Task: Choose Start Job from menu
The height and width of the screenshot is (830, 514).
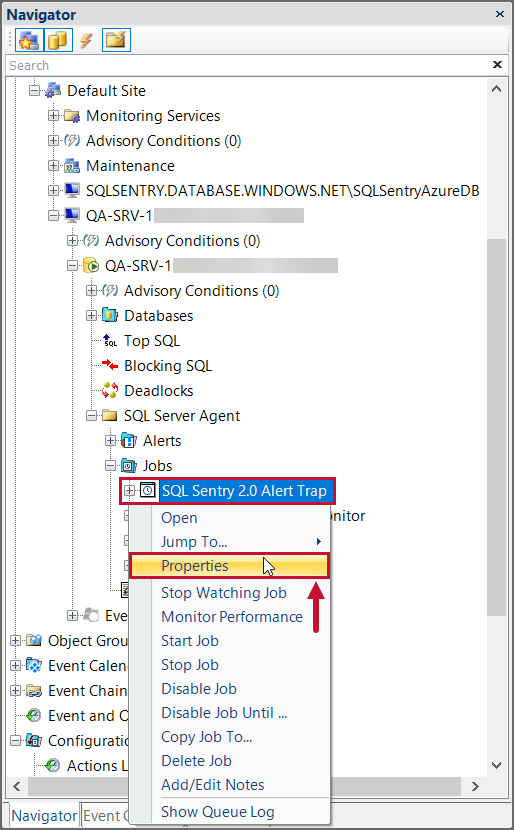Action: coord(229,641)
